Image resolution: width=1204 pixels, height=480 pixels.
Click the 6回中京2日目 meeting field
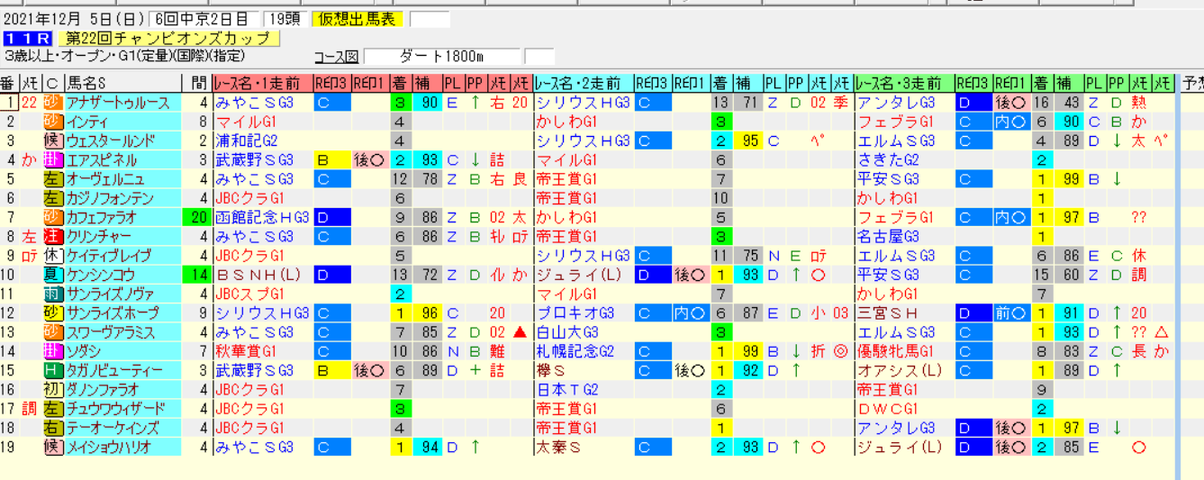click(x=206, y=19)
